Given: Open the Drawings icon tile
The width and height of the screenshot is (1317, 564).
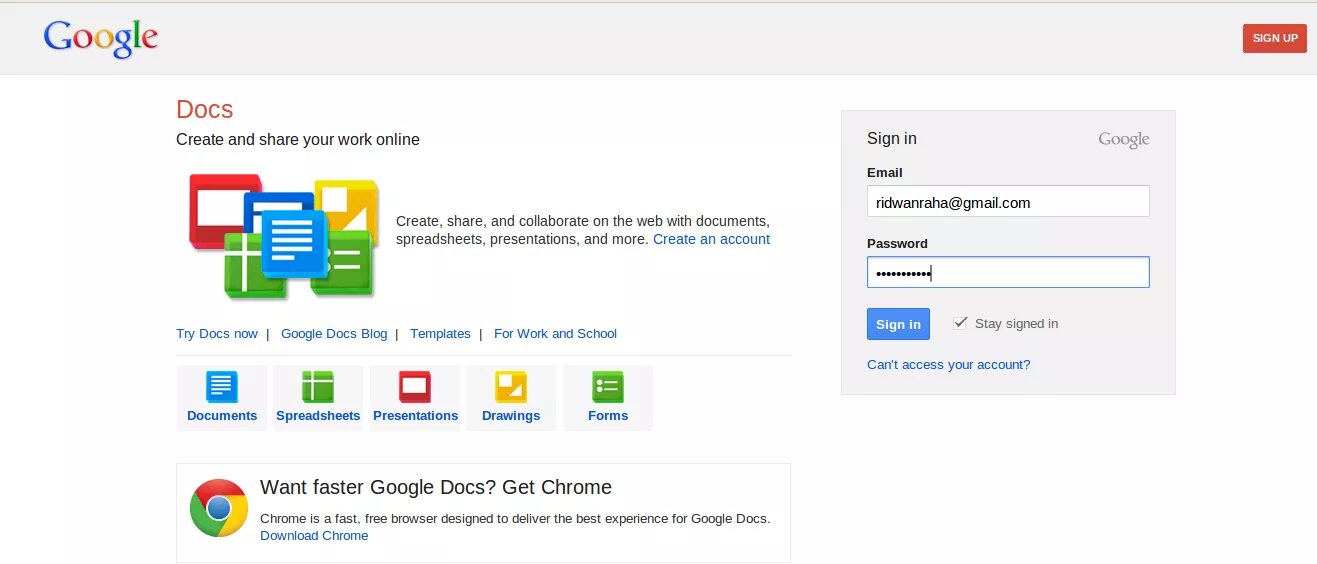Looking at the screenshot, I should pos(511,397).
